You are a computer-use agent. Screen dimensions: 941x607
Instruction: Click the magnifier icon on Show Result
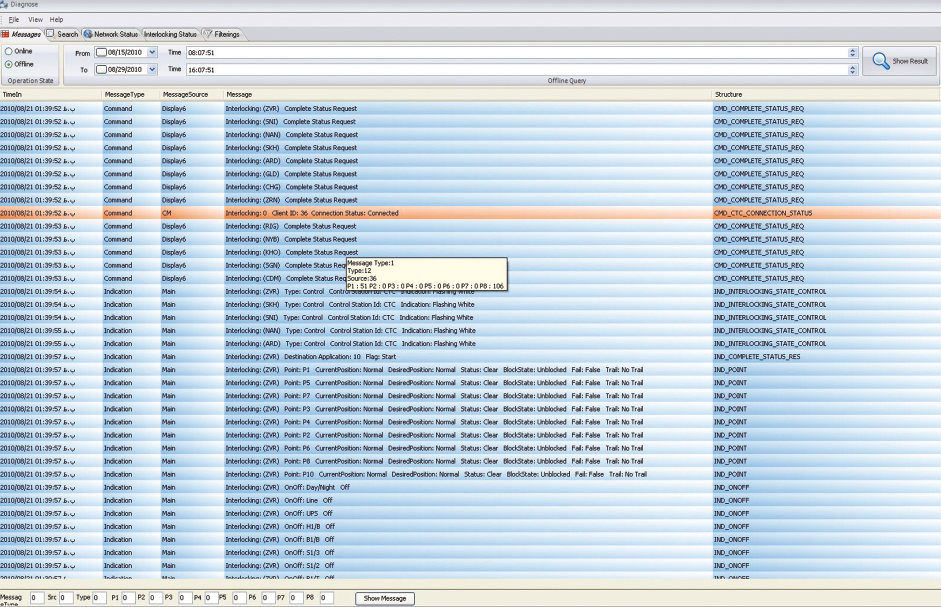tap(878, 60)
